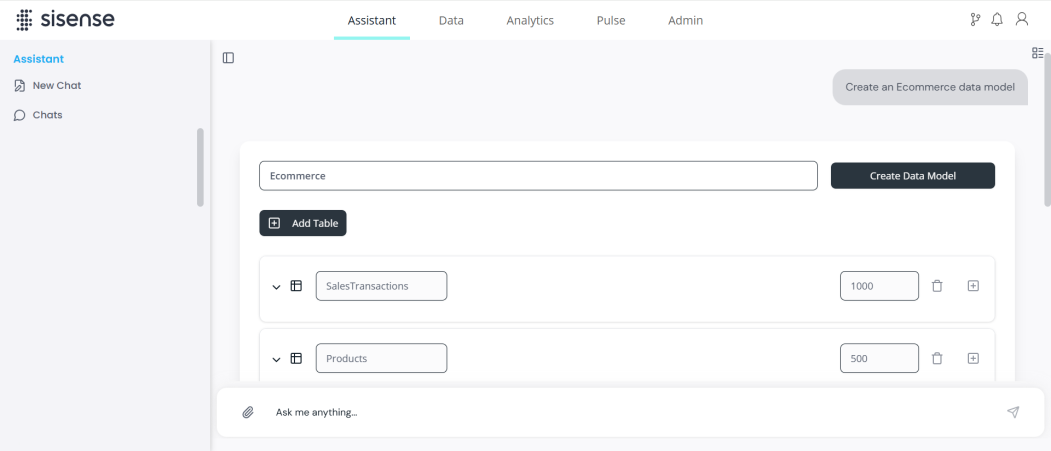Click the Create Data Model button
The width and height of the screenshot is (1051, 451).
[913, 176]
